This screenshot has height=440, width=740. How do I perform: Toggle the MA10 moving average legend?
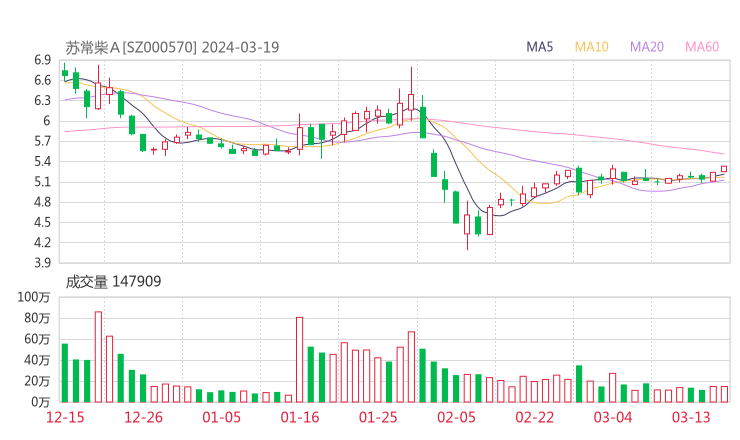(591, 47)
